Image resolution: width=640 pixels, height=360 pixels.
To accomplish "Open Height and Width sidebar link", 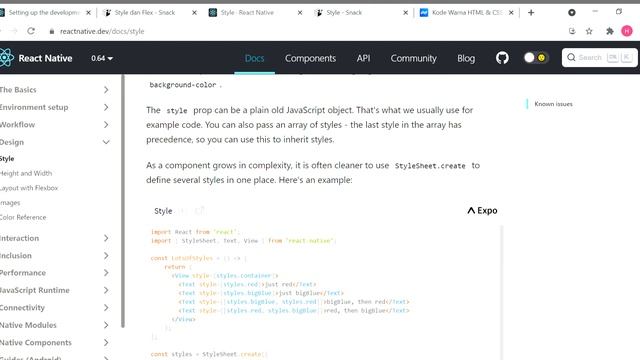I will click(26, 173).
